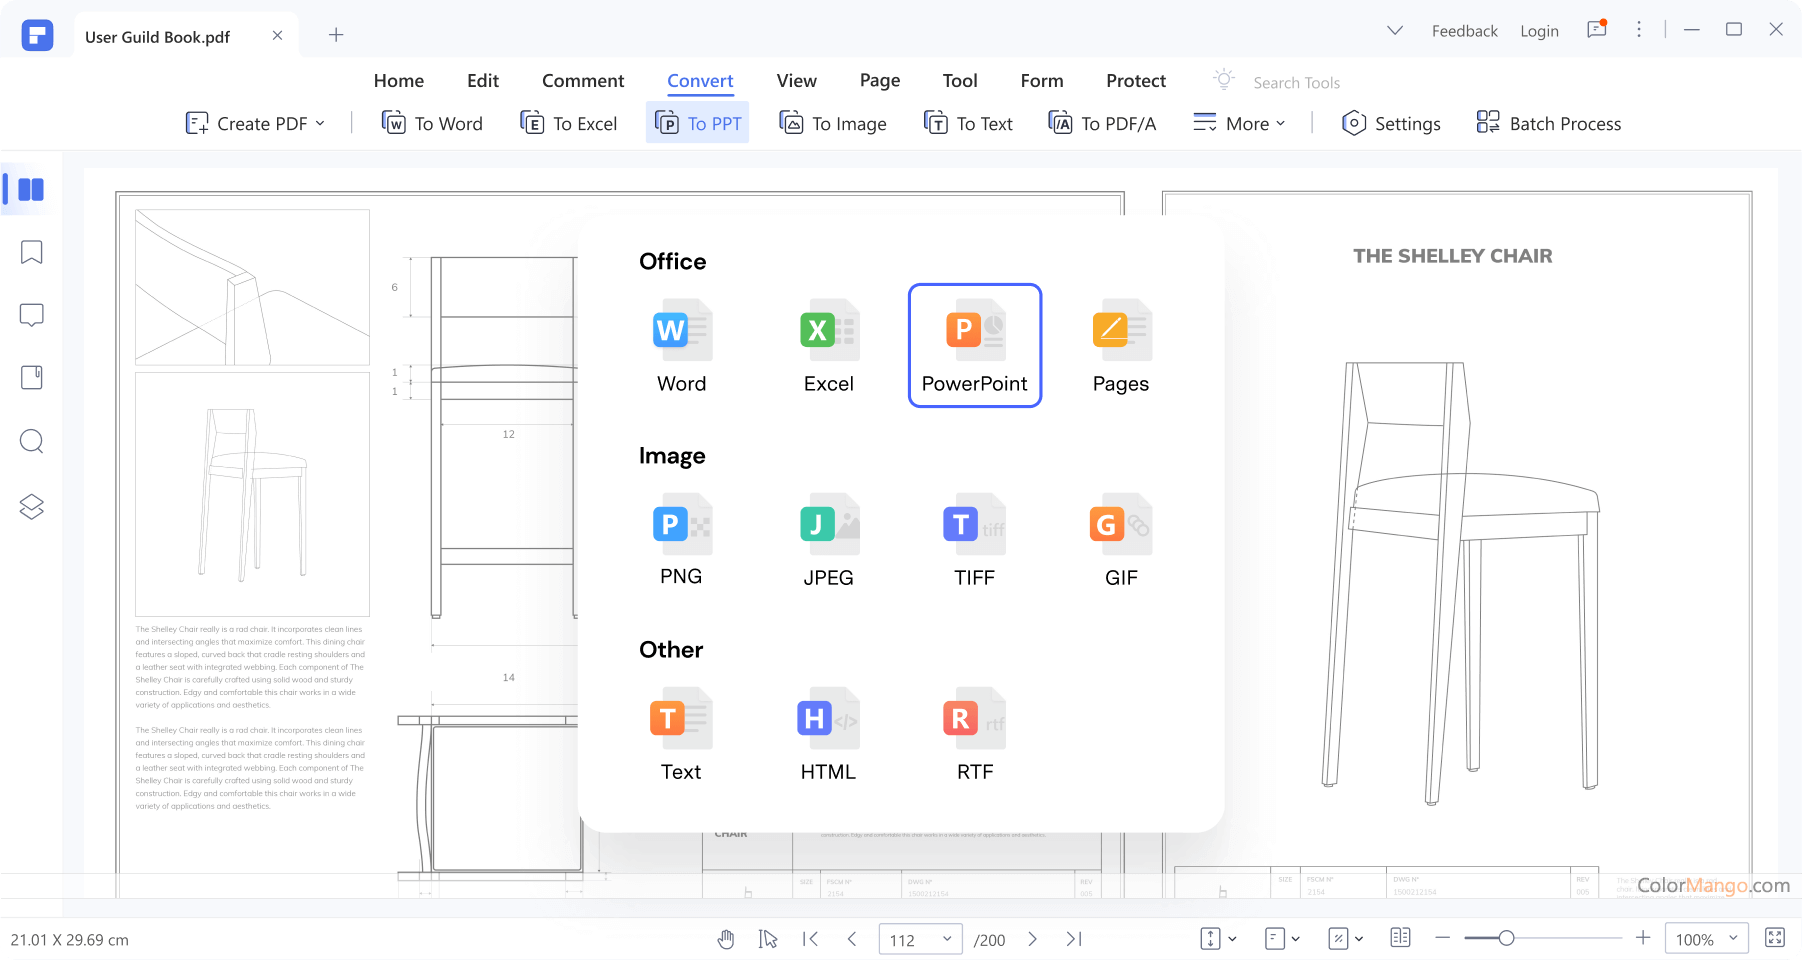Image resolution: width=1802 pixels, height=960 pixels.
Task: Open the Form menu tab
Action: 1041,80
